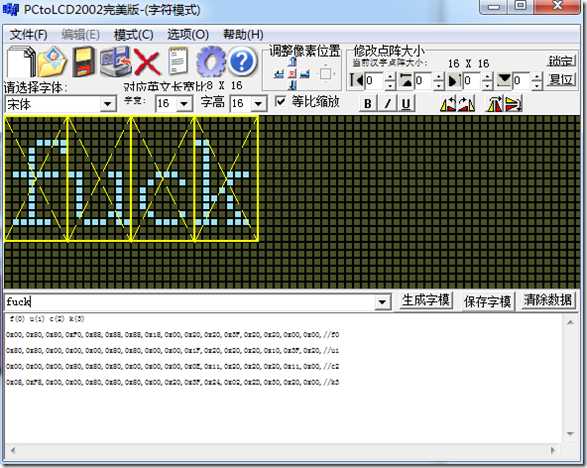Expand the text input history dropdown arrow
This screenshot has width=587, height=468.
382,302
